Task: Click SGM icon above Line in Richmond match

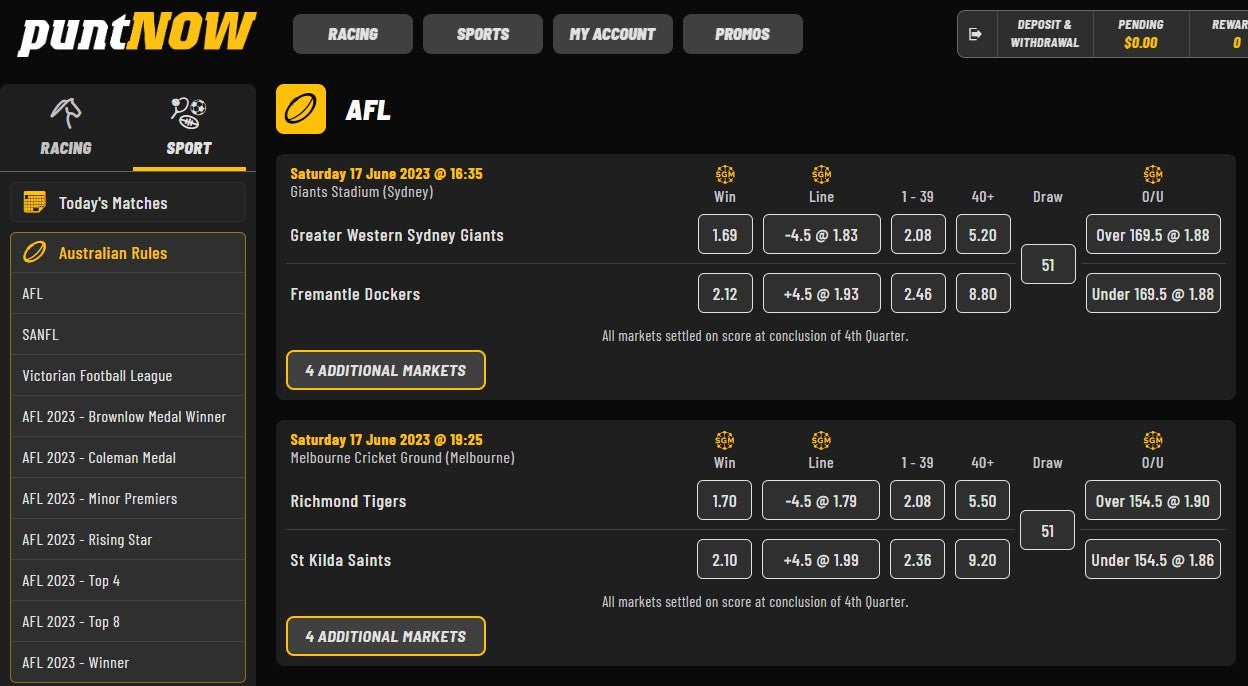Action: pyautogui.click(x=821, y=440)
